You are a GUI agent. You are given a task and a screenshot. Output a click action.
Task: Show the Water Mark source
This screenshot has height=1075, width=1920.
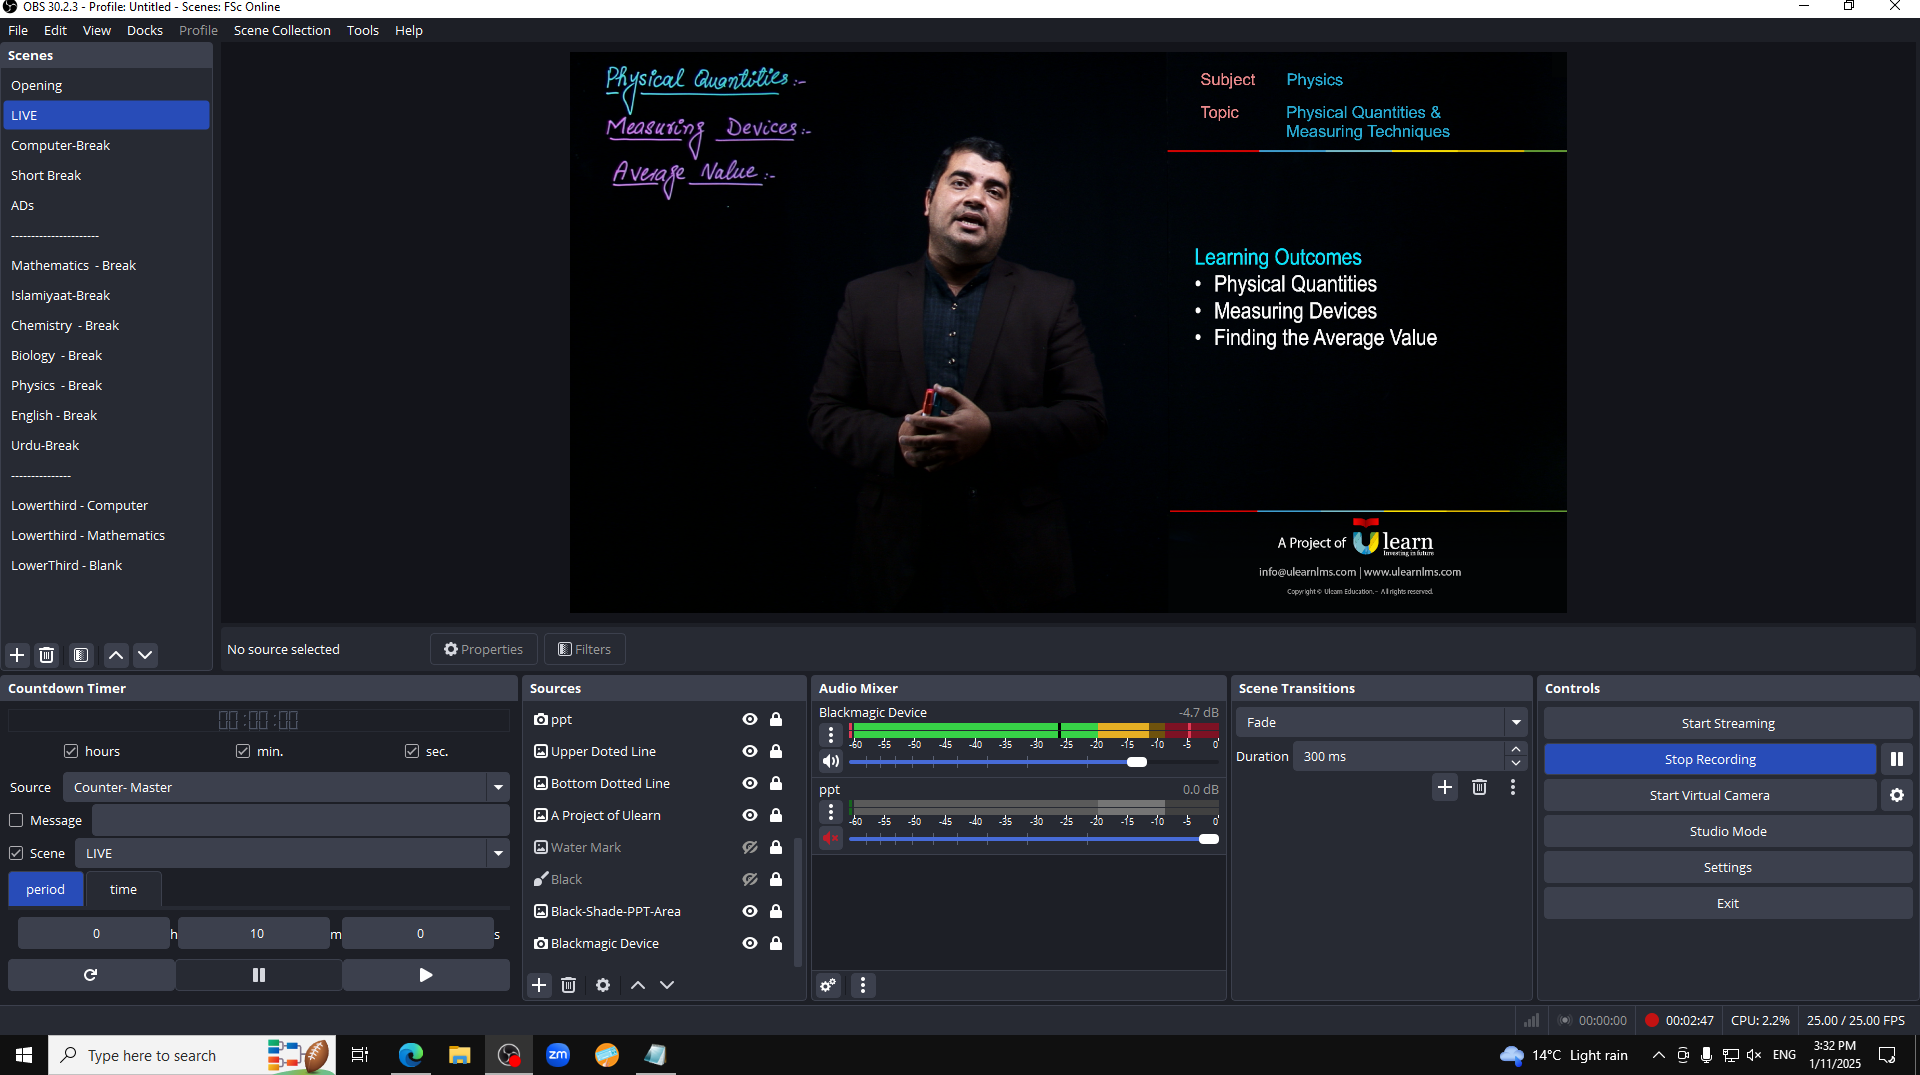click(x=749, y=847)
